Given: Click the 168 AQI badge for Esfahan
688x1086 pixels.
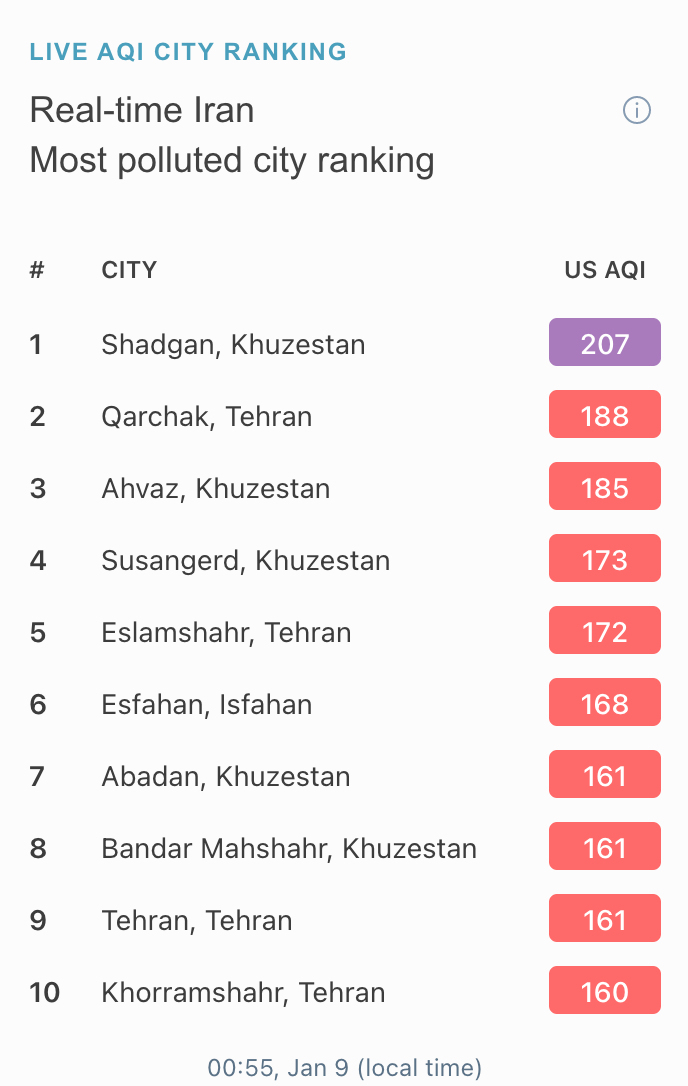Looking at the screenshot, I should (605, 702).
